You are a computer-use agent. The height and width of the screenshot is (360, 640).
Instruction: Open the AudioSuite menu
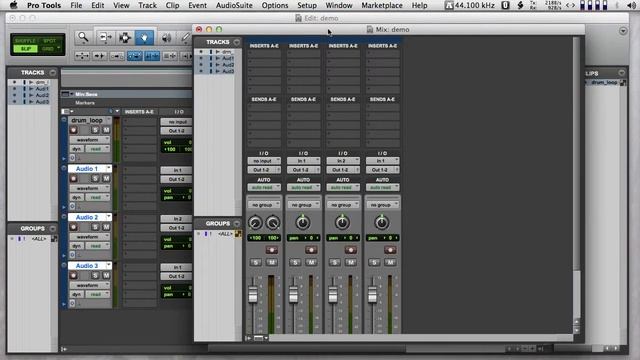click(x=234, y=5)
